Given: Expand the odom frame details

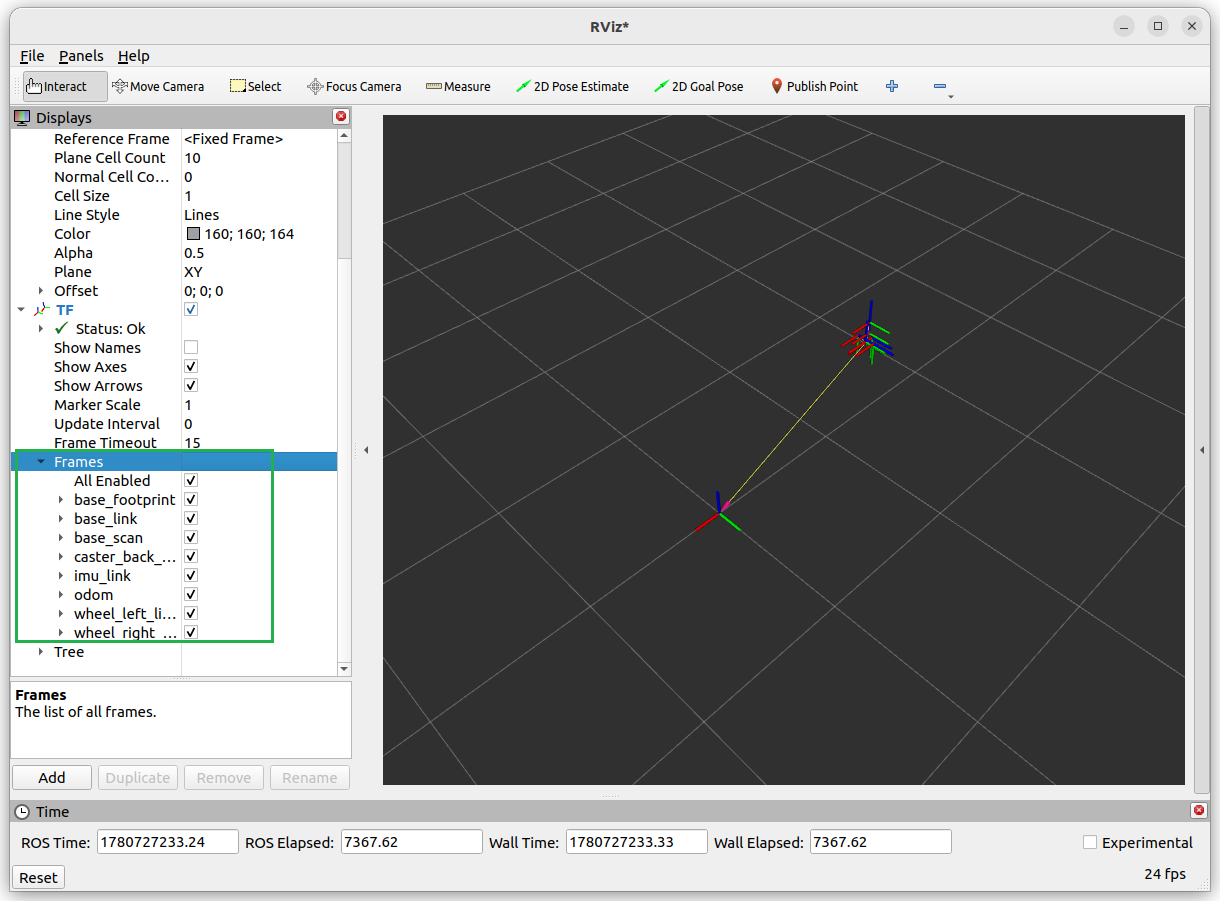Looking at the screenshot, I should click(61, 595).
